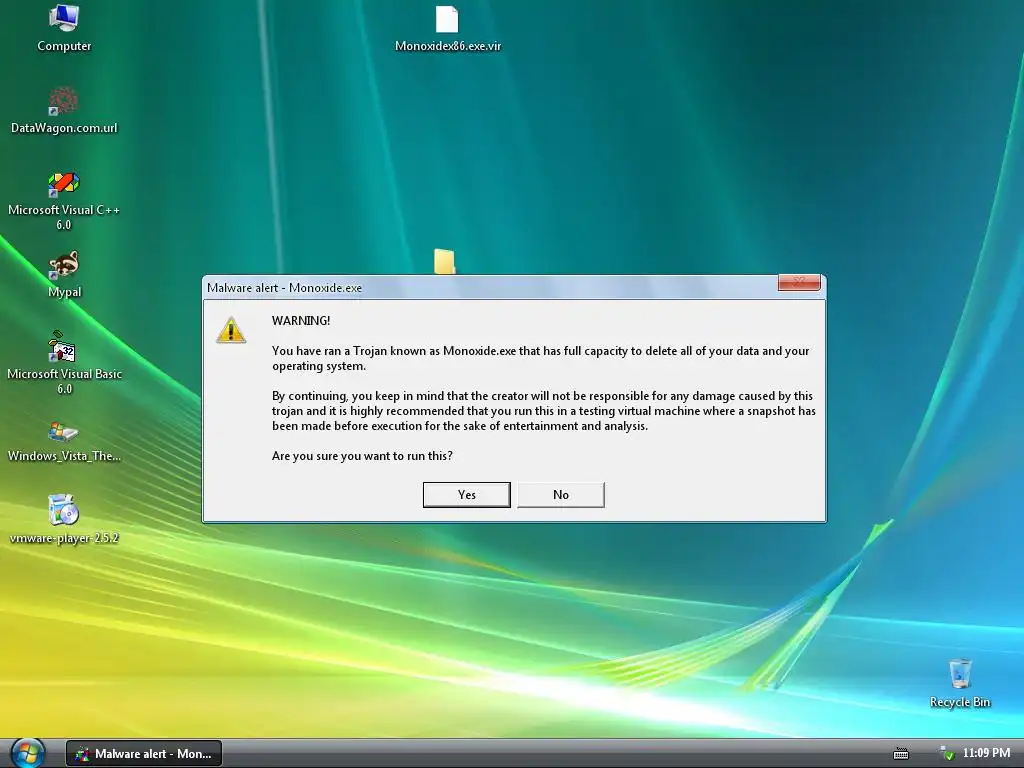Close the Malware alert dialog
The height and width of the screenshot is (768, 1024).
(799, 282)
